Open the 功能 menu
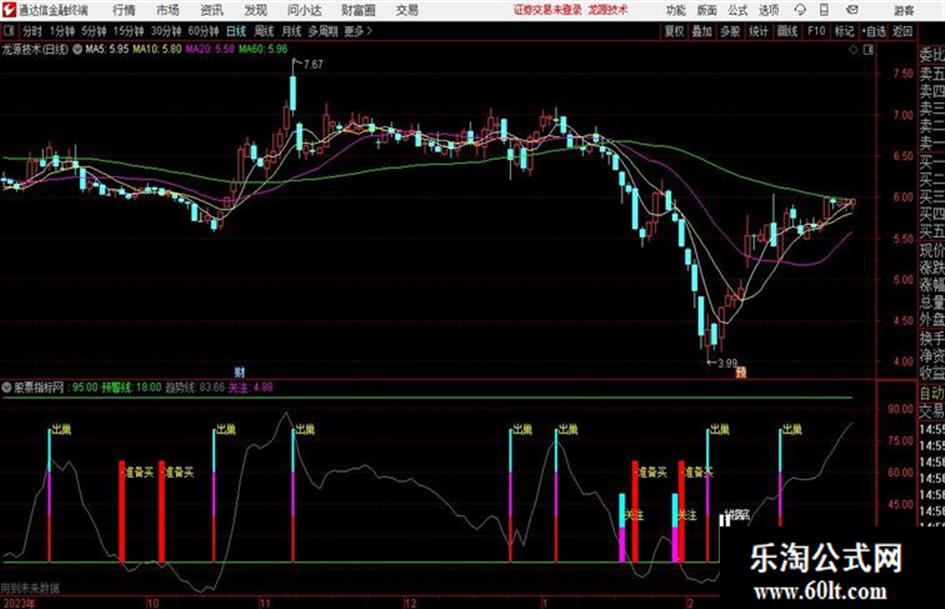The width and height of the screenshot is (945, 609). coord(676,10)
